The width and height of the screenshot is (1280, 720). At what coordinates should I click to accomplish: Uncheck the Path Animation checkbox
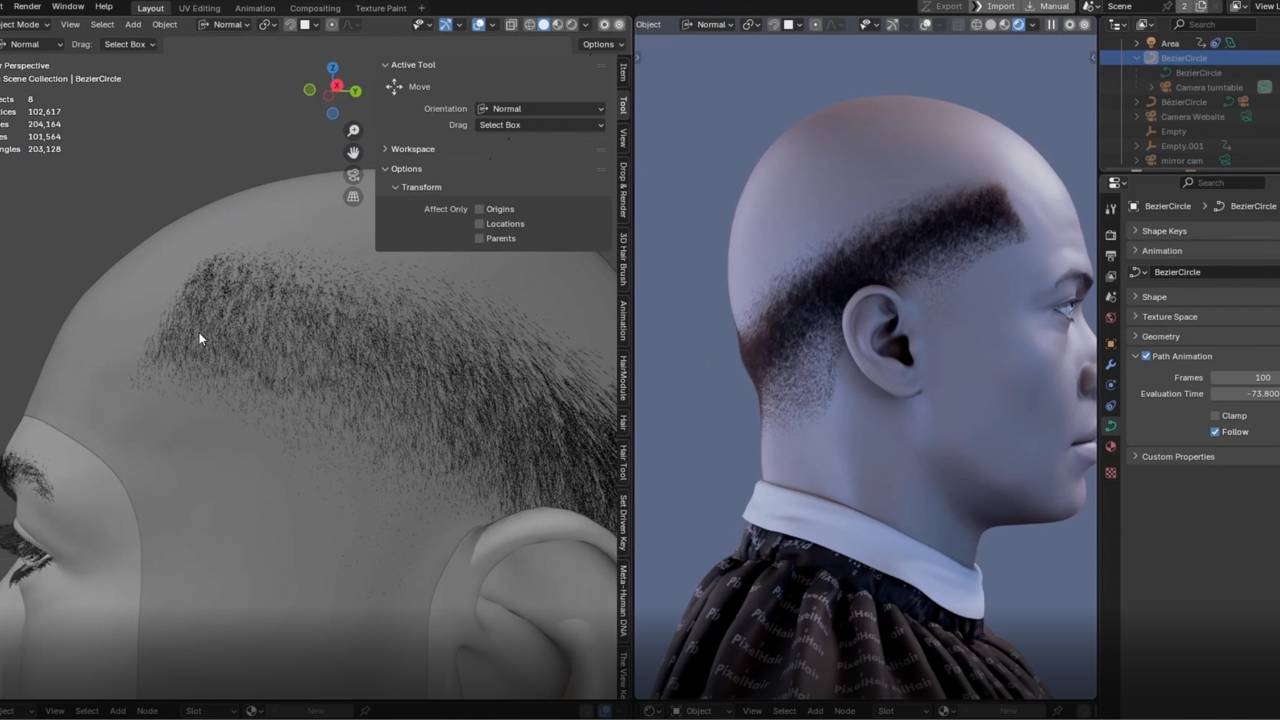1146,356
